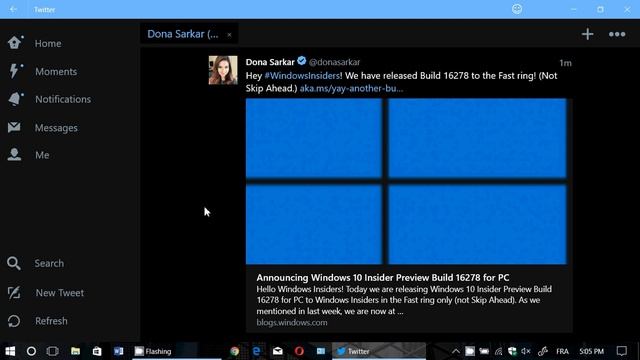
Task: Select Home label in sidebar
Action: [48, 43]
